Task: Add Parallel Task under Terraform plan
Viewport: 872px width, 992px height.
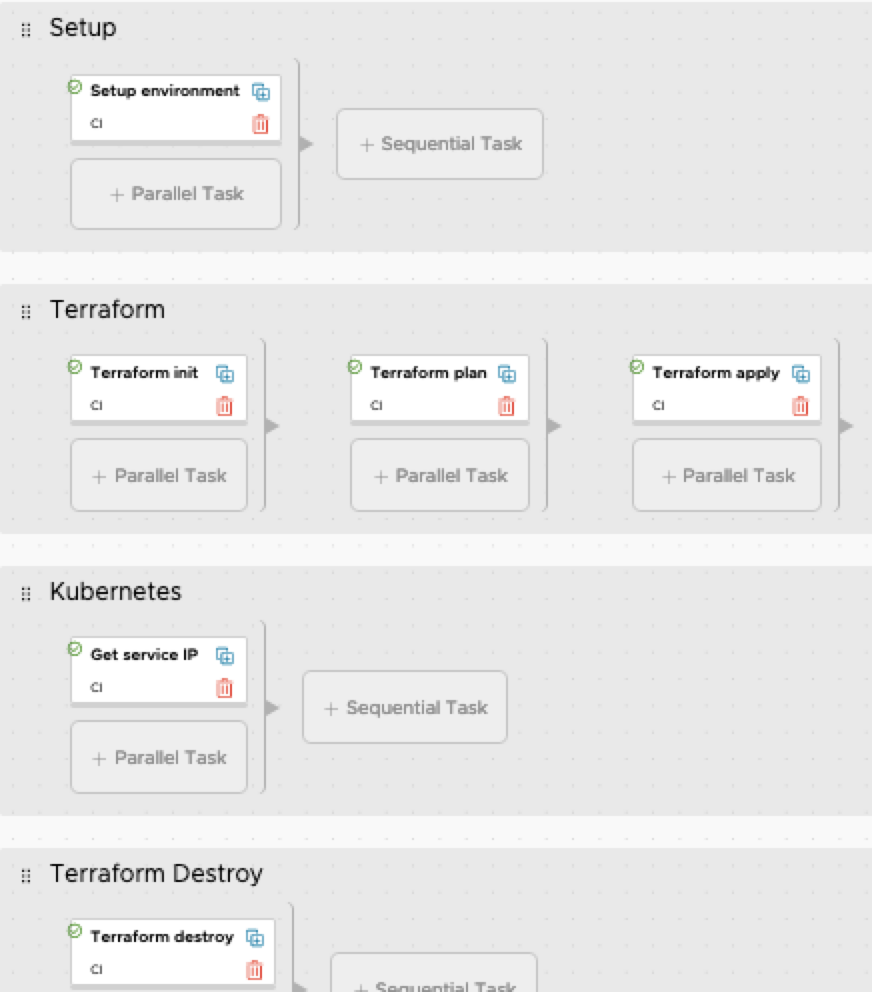Action: click(x=440, y=476)
